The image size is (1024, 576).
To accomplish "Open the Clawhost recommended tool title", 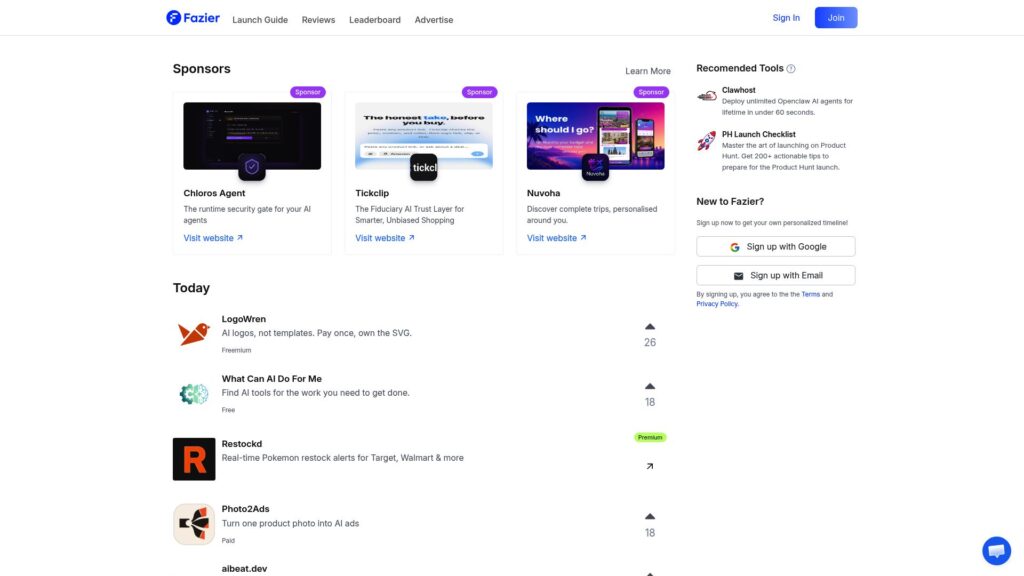I will click(x=739, y=90).
